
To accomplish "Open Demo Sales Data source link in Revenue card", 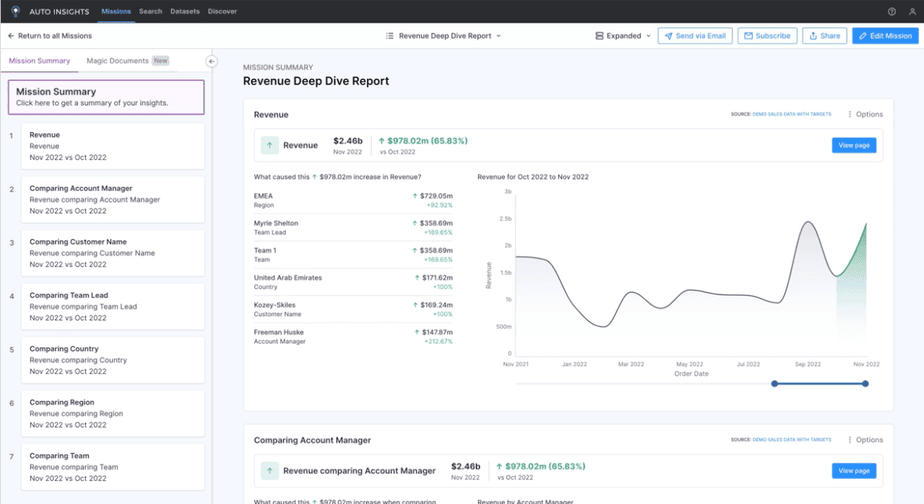I will click(x=791, y=114).
